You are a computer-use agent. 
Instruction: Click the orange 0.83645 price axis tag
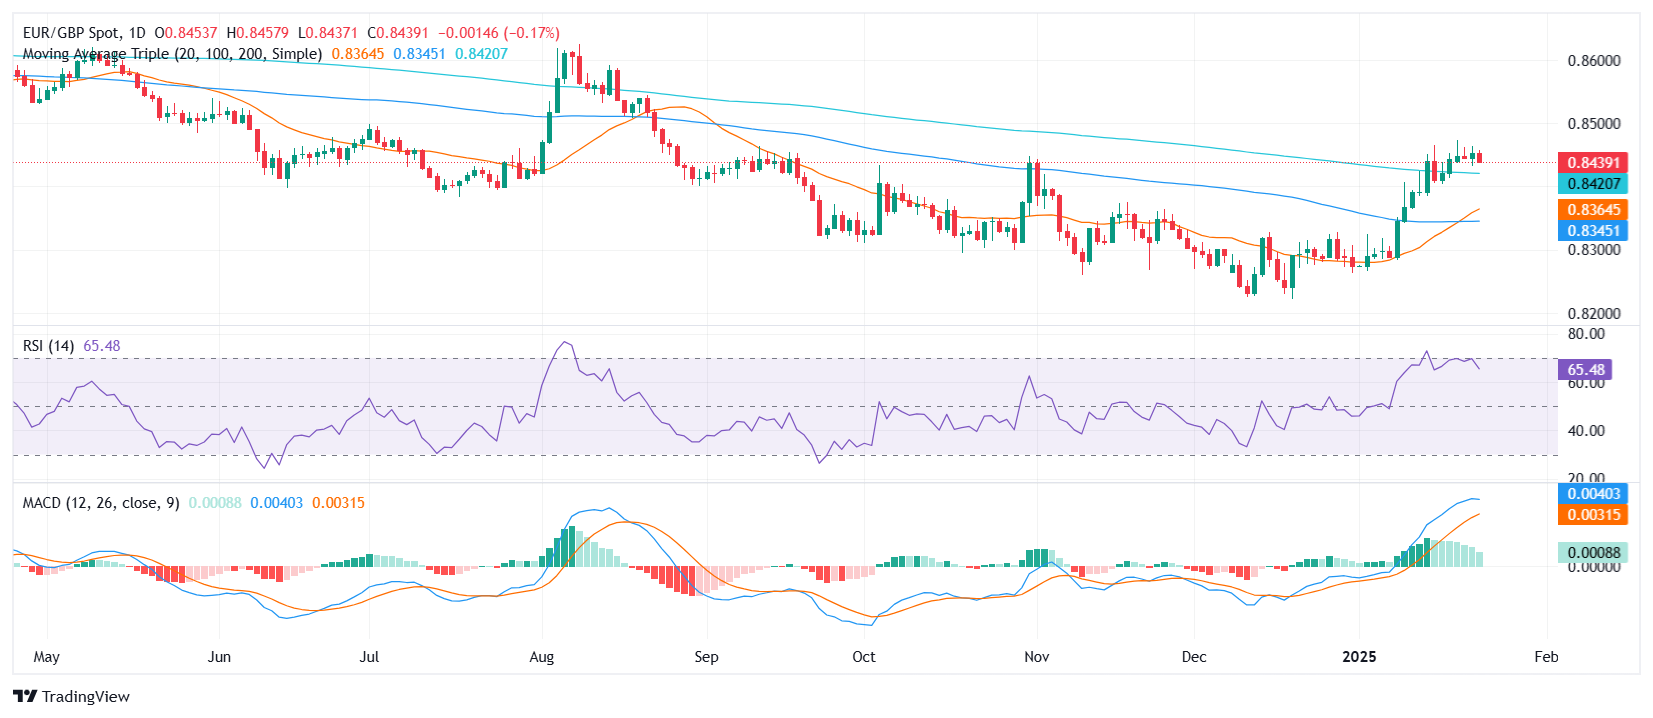coord(1592,209)
